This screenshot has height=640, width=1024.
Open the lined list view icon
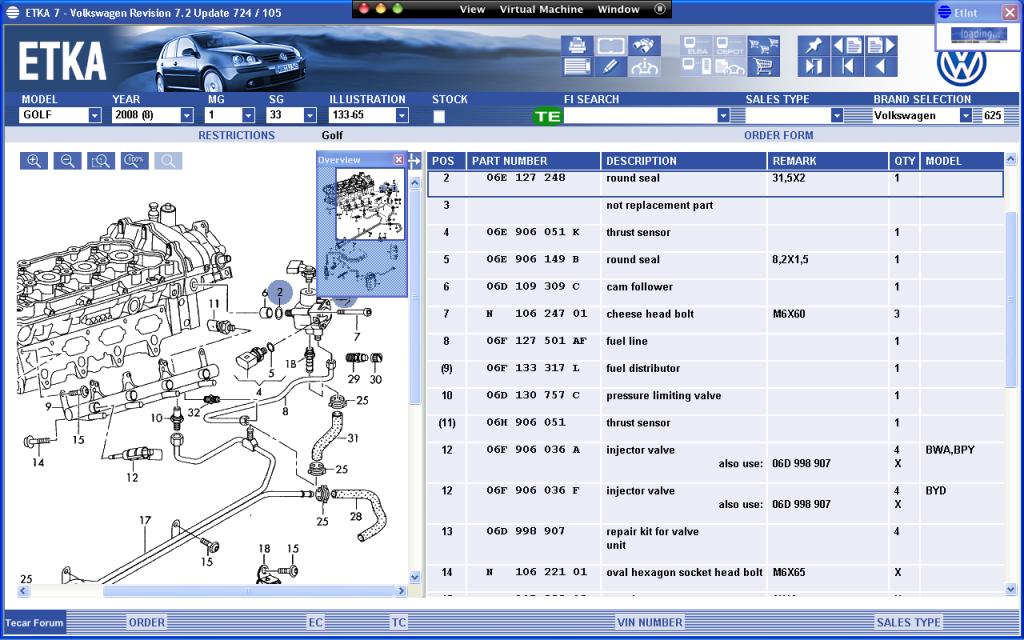(x=577, y=67)
